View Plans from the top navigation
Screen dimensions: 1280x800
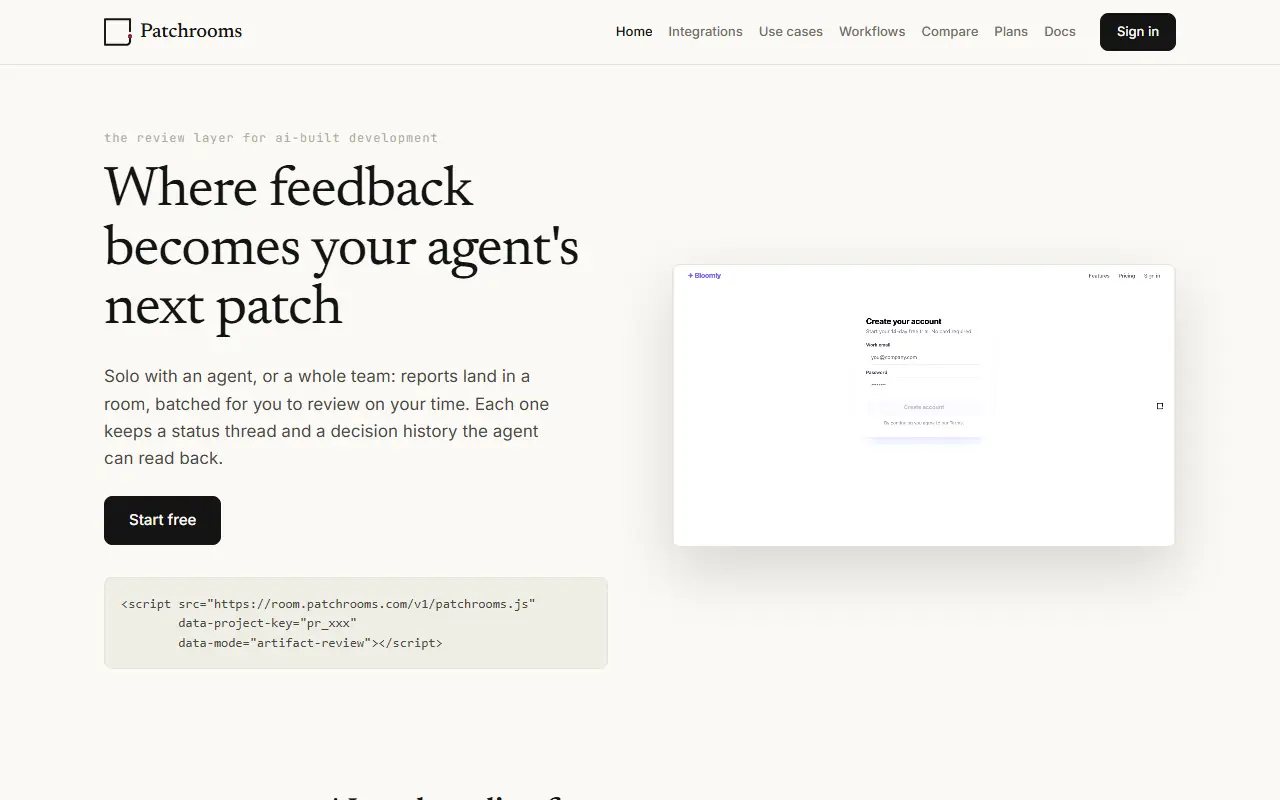(x=1011, y=32)
